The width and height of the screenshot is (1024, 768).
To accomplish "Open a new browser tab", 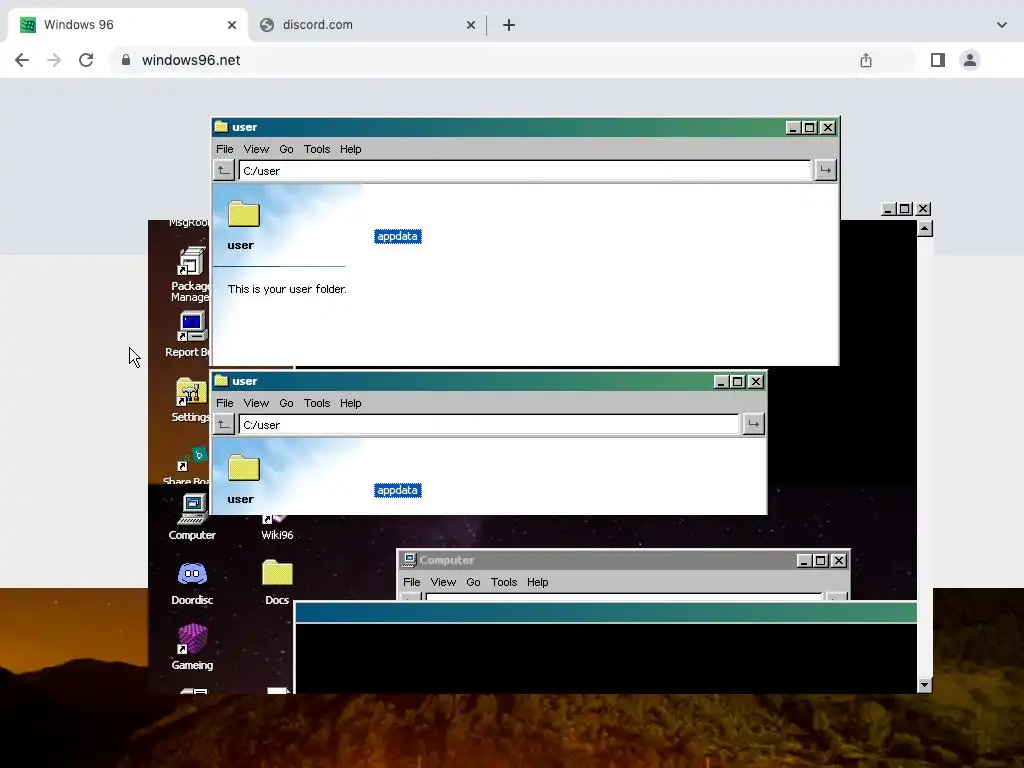I will tap(509, 25).
